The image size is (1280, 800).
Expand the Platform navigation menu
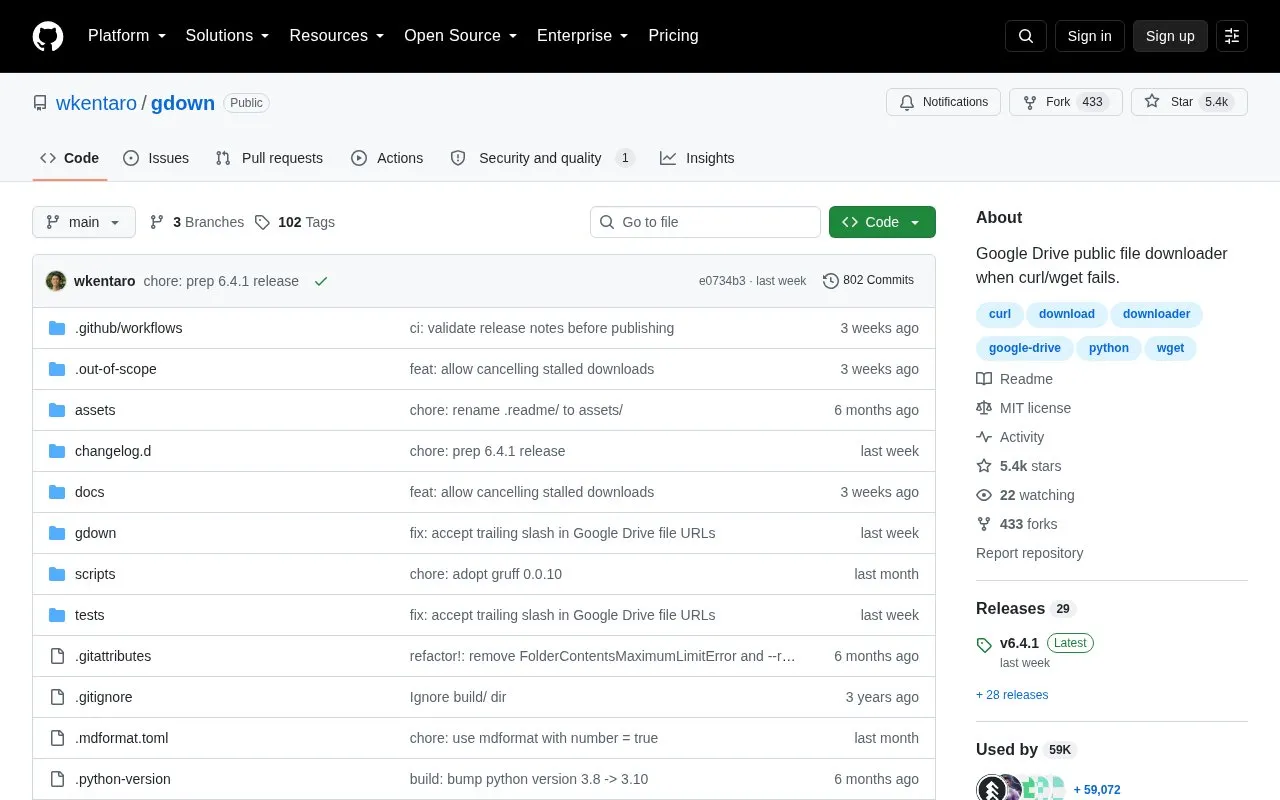click(127, 36)
